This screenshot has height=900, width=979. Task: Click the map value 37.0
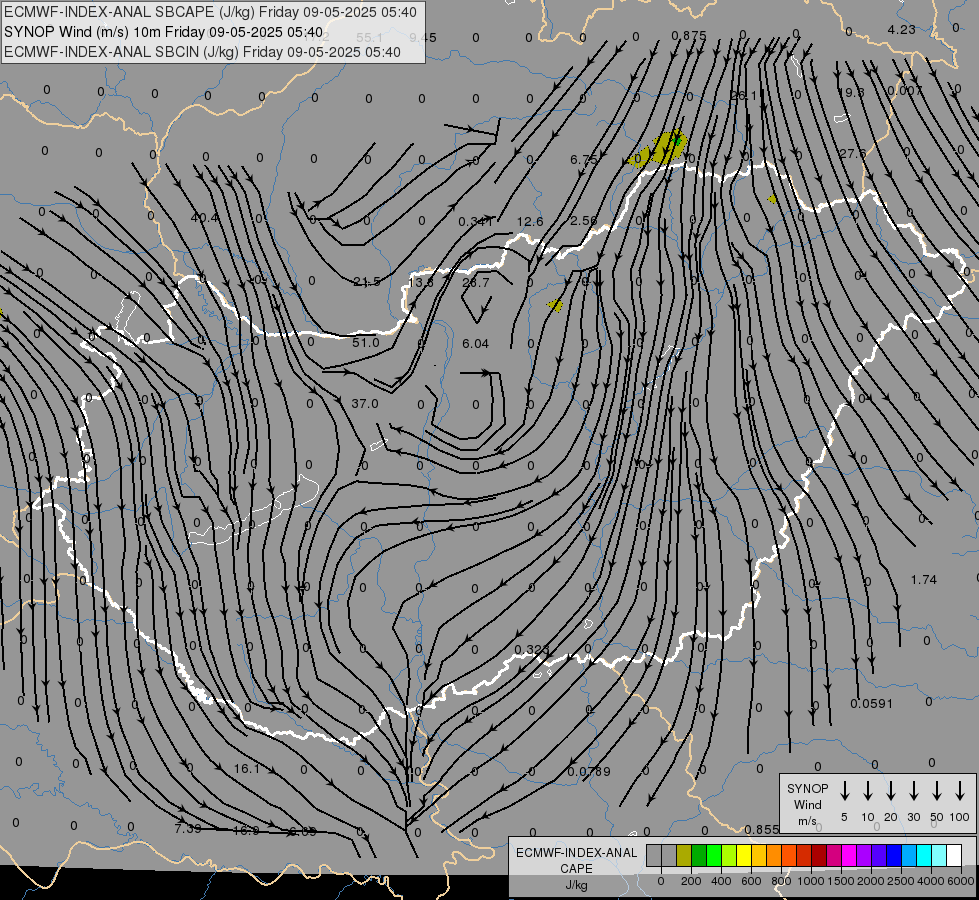pos(365,404)
